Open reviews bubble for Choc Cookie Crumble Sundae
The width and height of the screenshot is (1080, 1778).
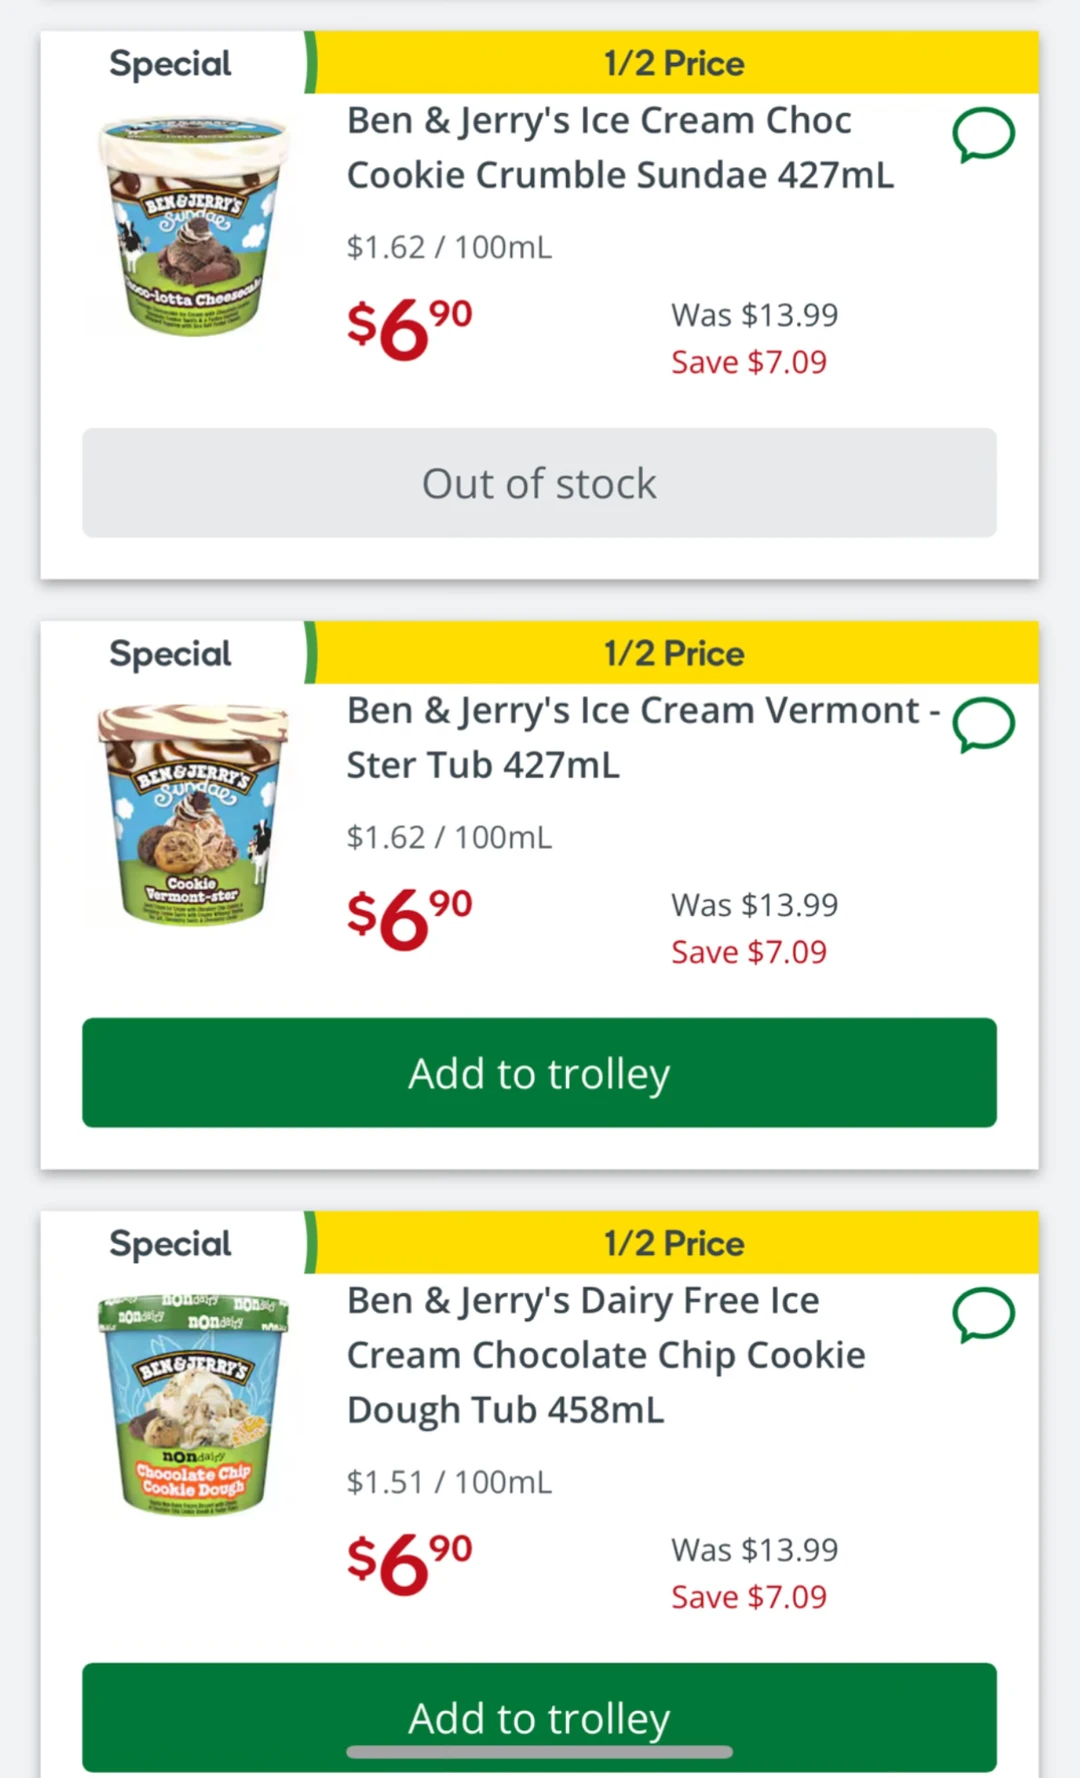[x=983, y=135]
